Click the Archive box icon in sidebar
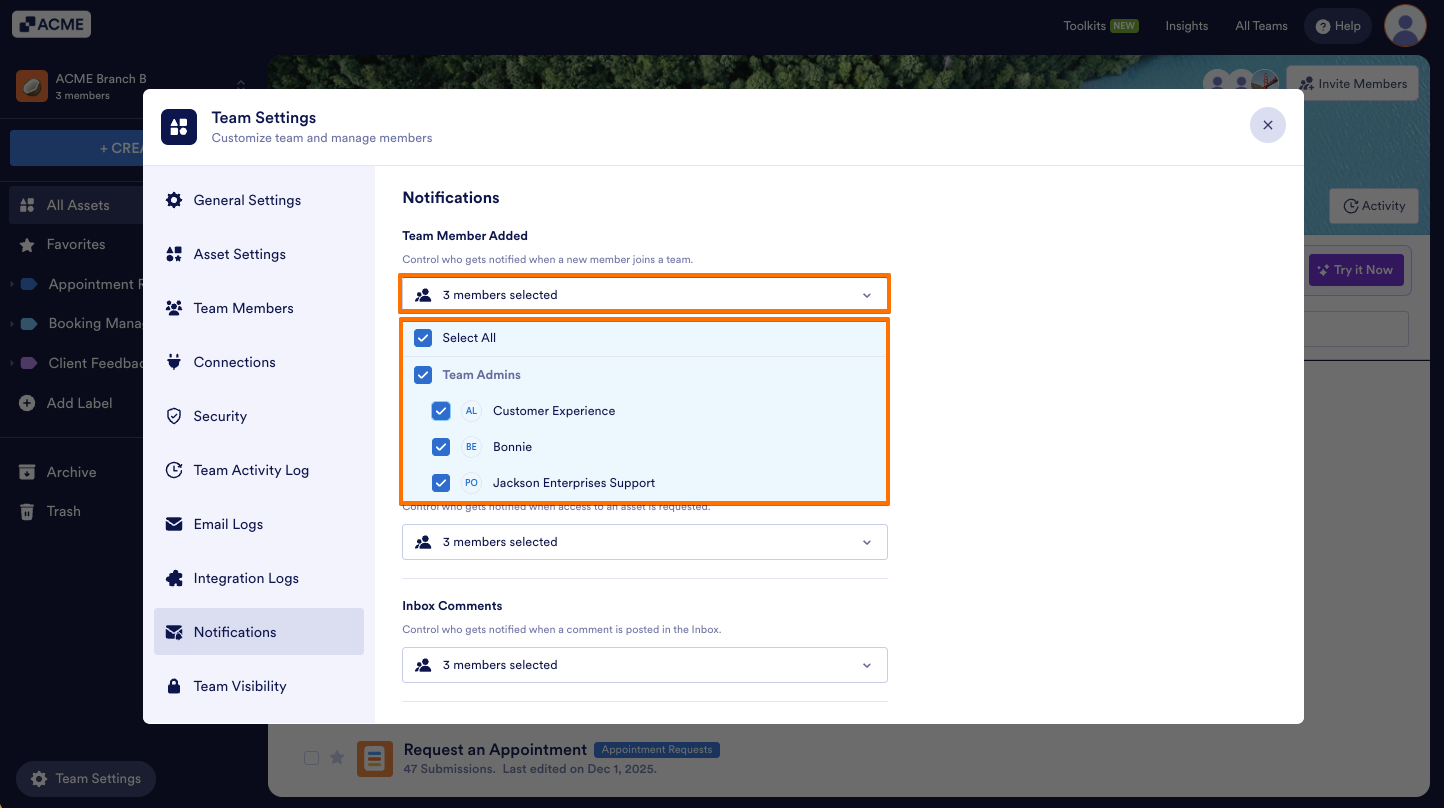The width and height of the screenshot is (1444, 808). coord(27,472)
